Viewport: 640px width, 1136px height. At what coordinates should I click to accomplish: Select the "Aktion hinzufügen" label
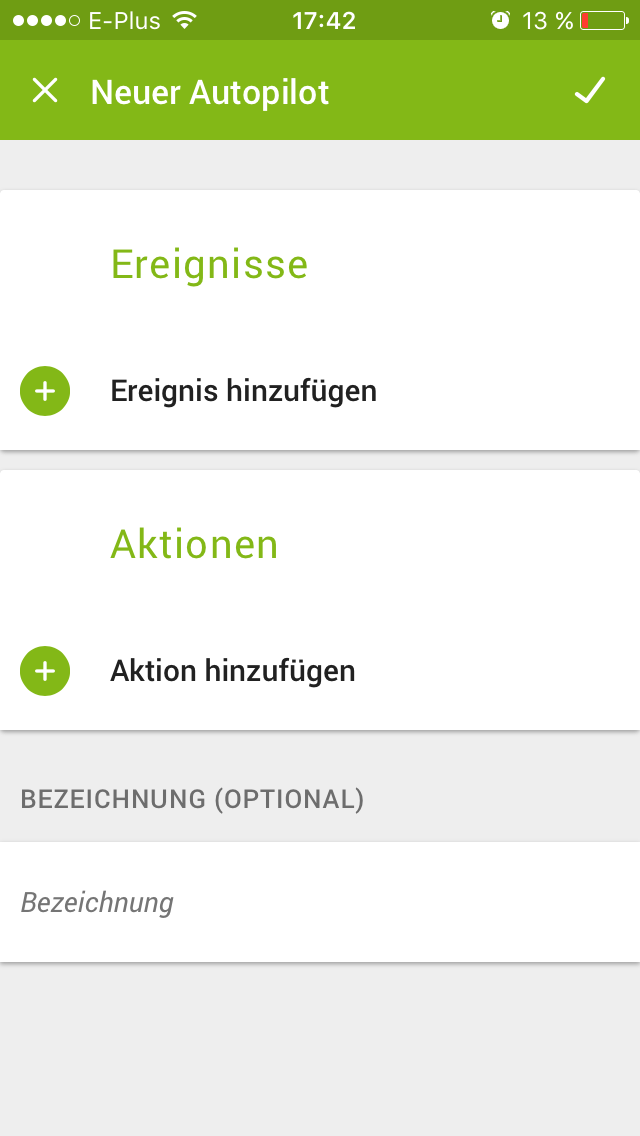pos(232,670)
